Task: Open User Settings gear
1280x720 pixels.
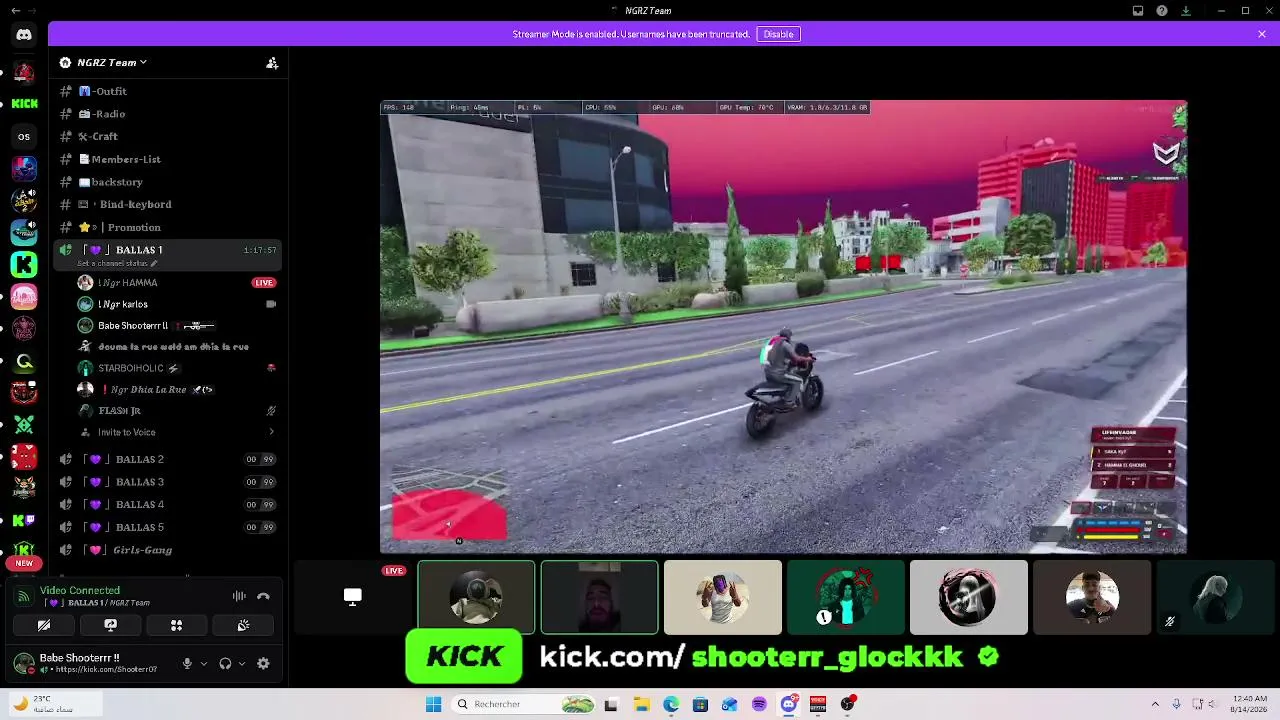Action: [263, 663]
